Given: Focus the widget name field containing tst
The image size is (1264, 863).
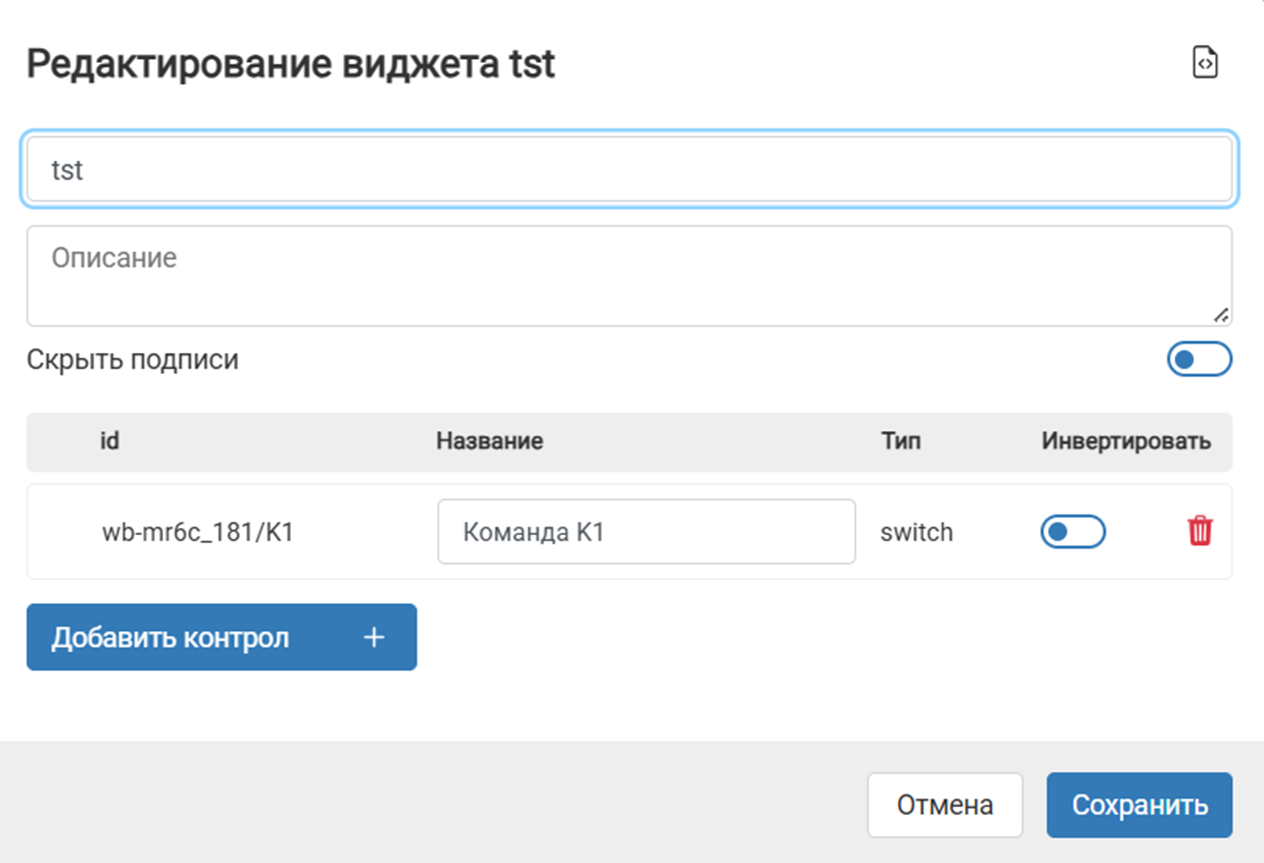Looking at the screenshot, I should click(x=630, y=170).
